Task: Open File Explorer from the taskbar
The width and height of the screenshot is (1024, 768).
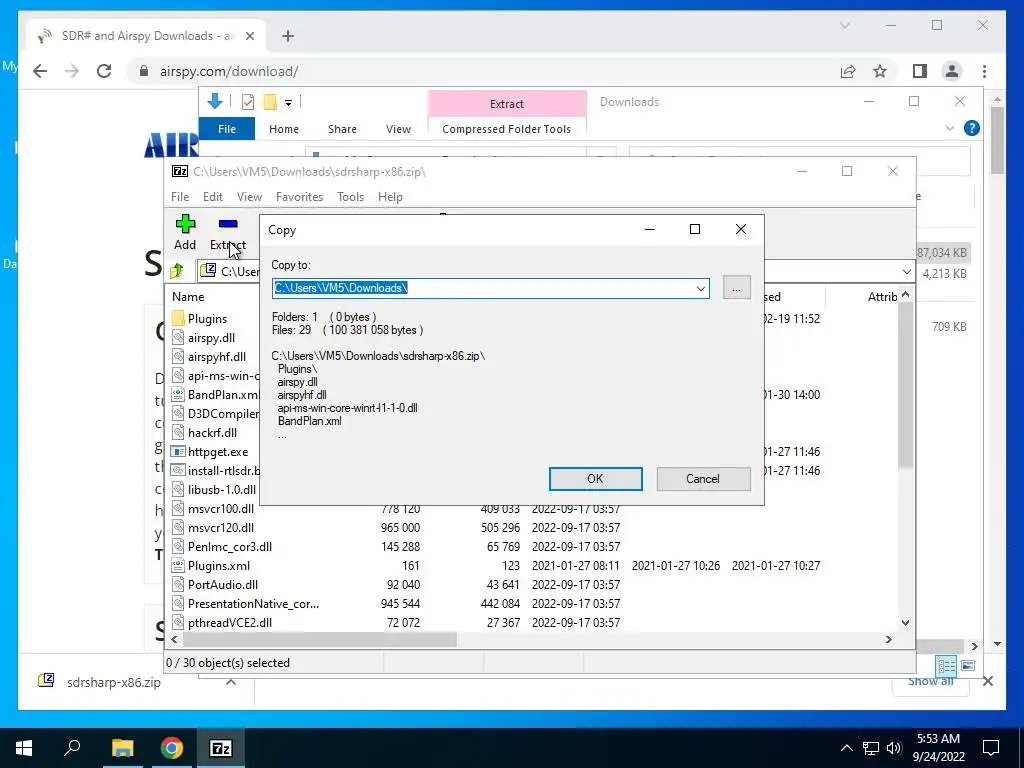Action: pyautogui.click(x=122, y=748)
